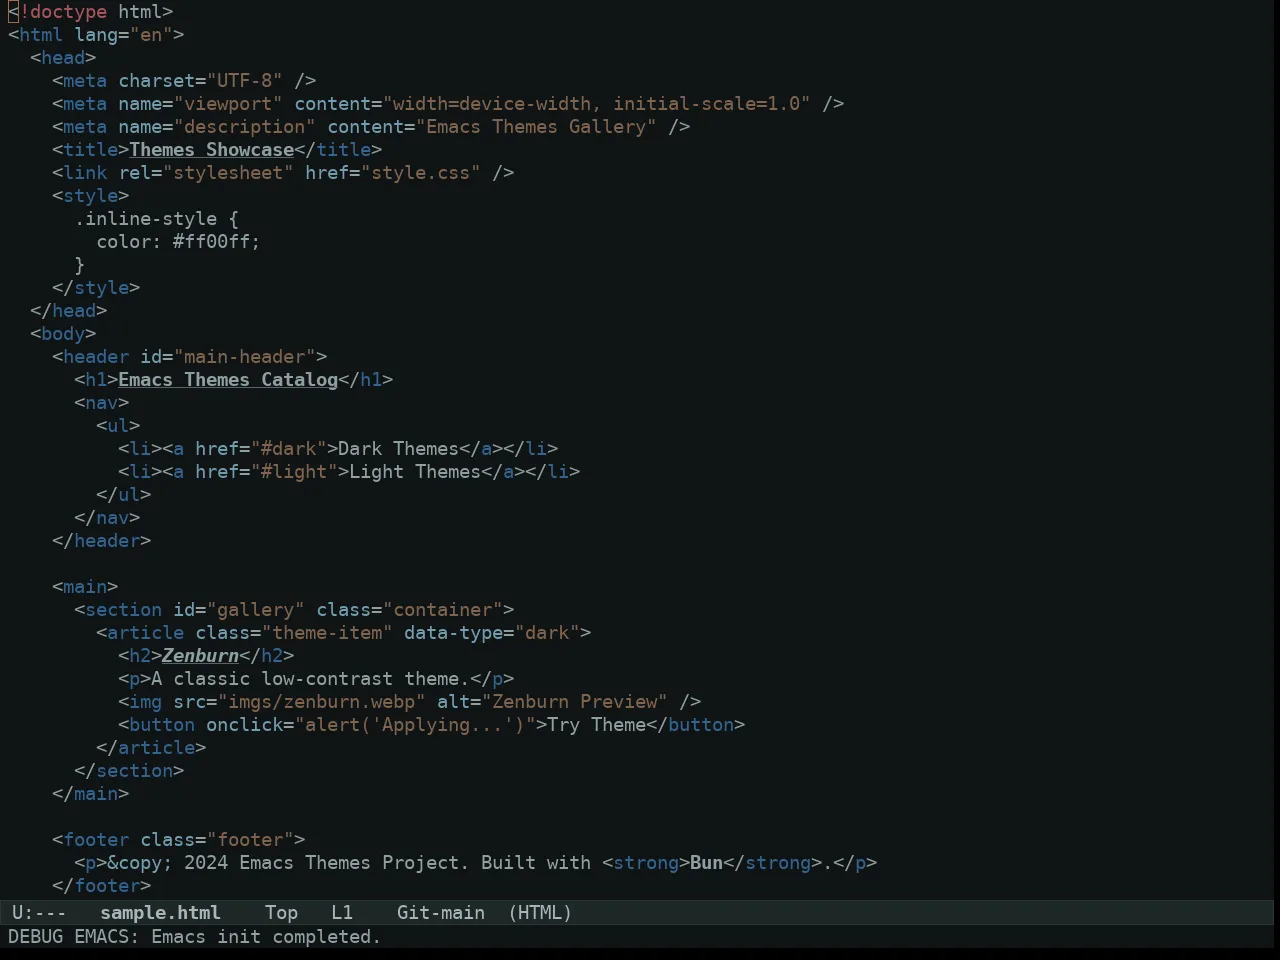
Task: Place cursor on 'Themes Showcase' title text
Action: [x=212, y=150]
